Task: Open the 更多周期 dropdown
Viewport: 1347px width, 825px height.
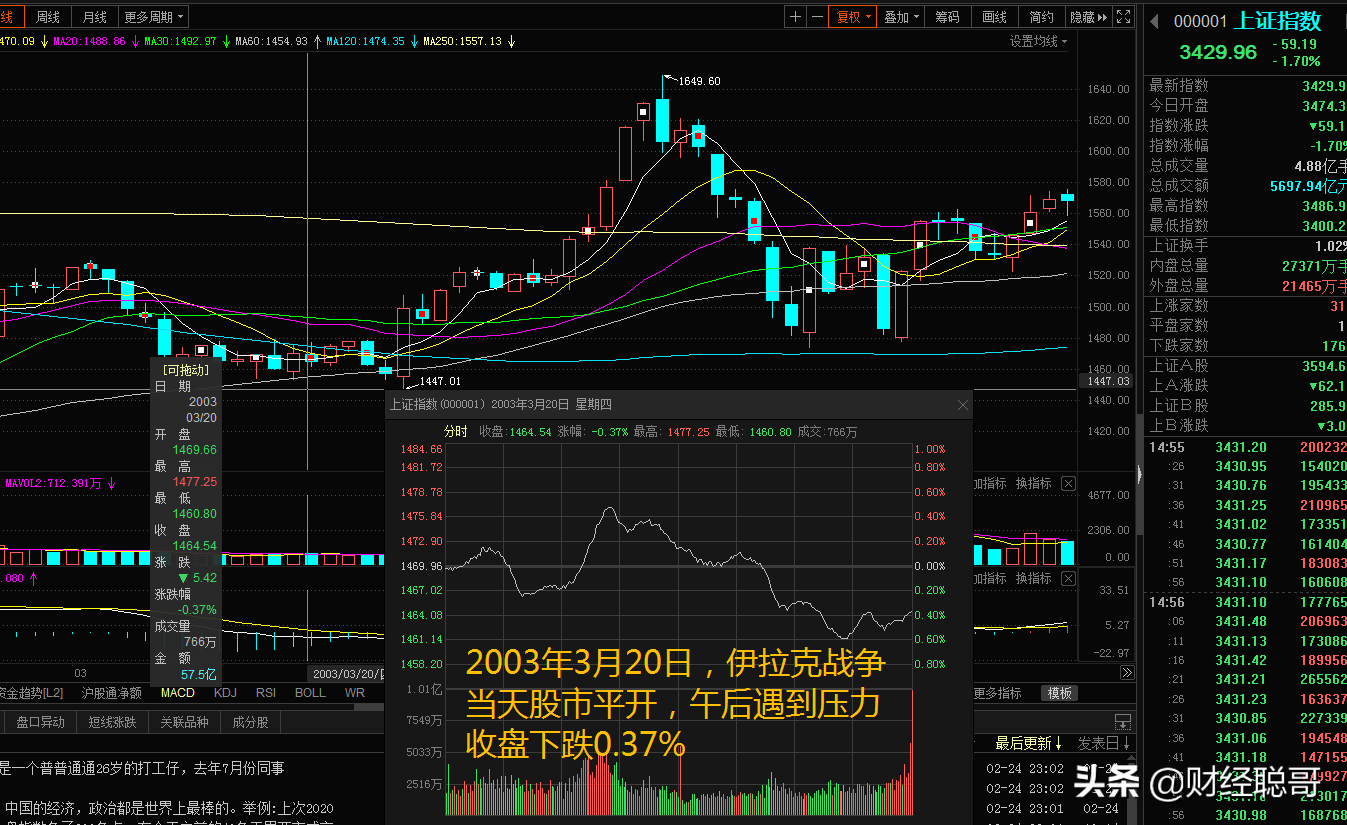Action: click(154, 17)
